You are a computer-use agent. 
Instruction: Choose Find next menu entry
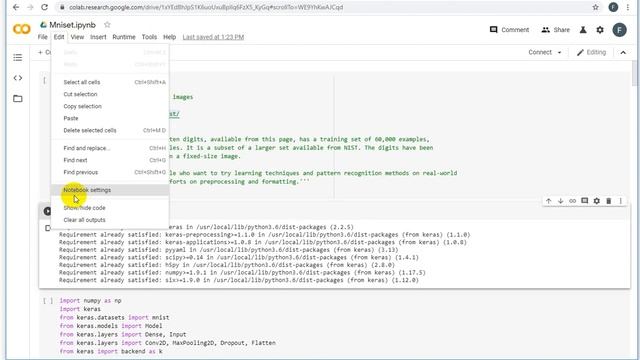[x=110, y=160]
